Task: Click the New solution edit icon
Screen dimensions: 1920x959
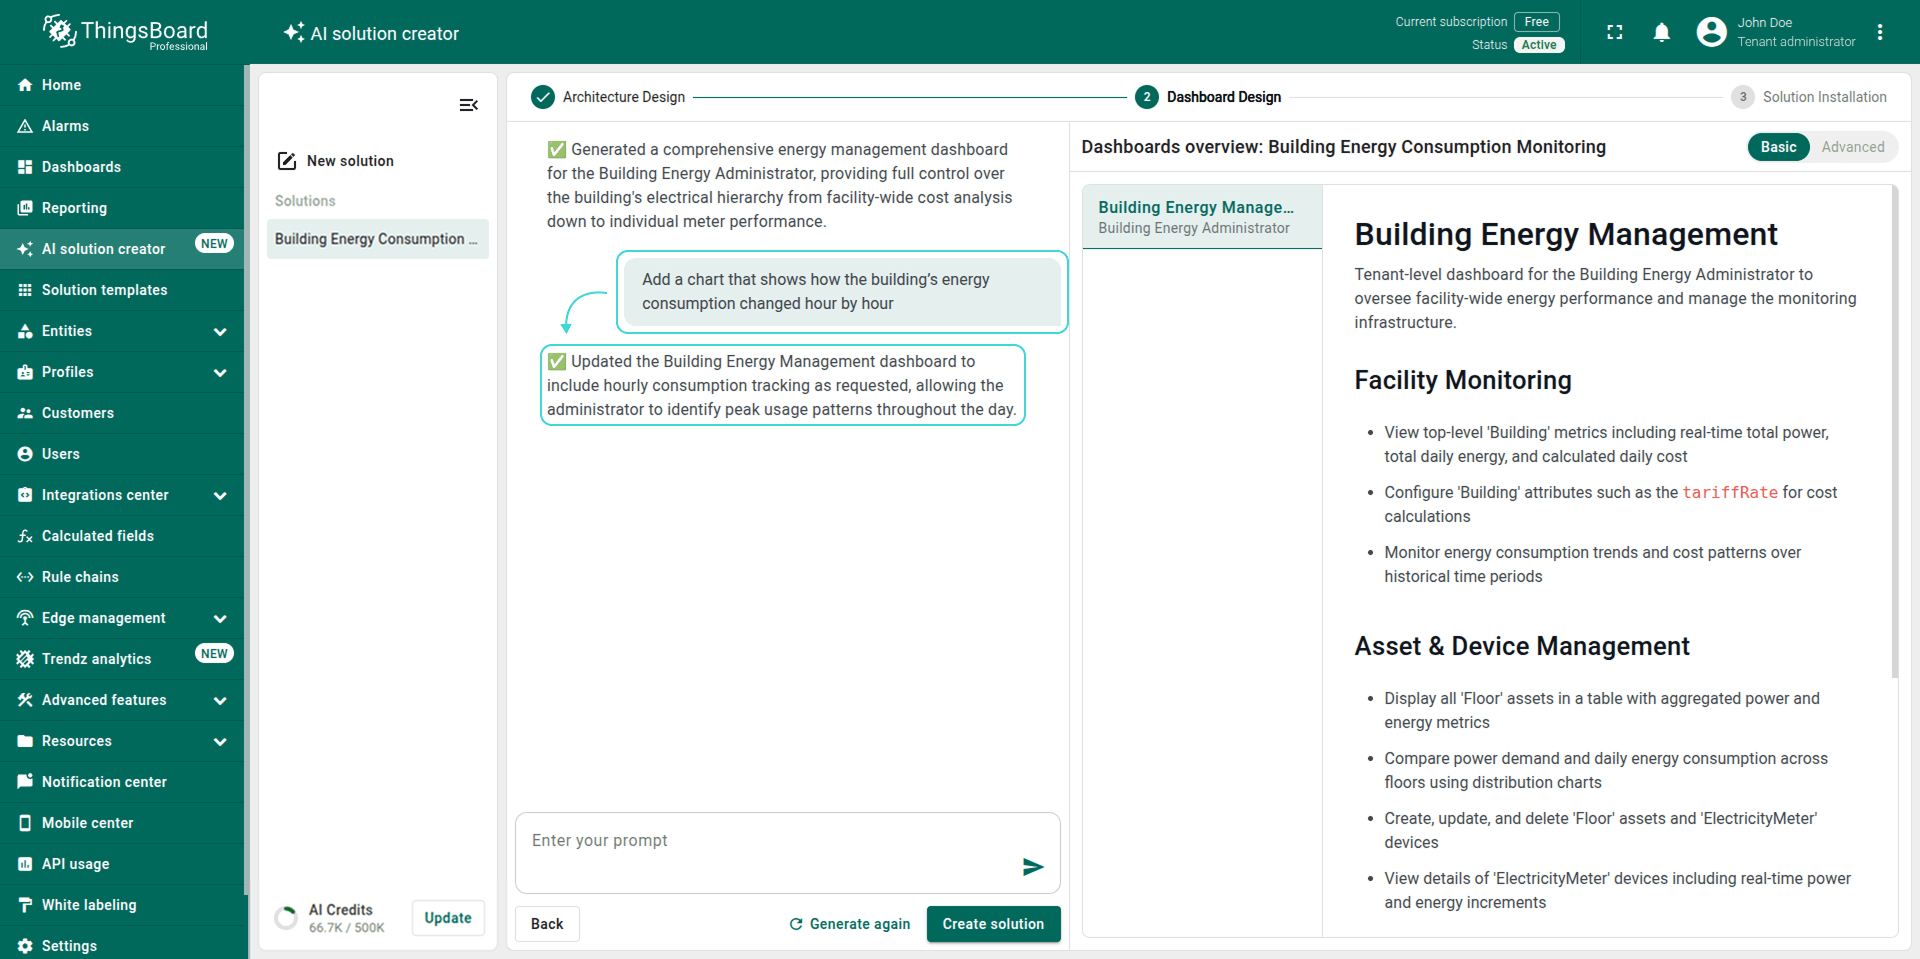Action: 287,161
